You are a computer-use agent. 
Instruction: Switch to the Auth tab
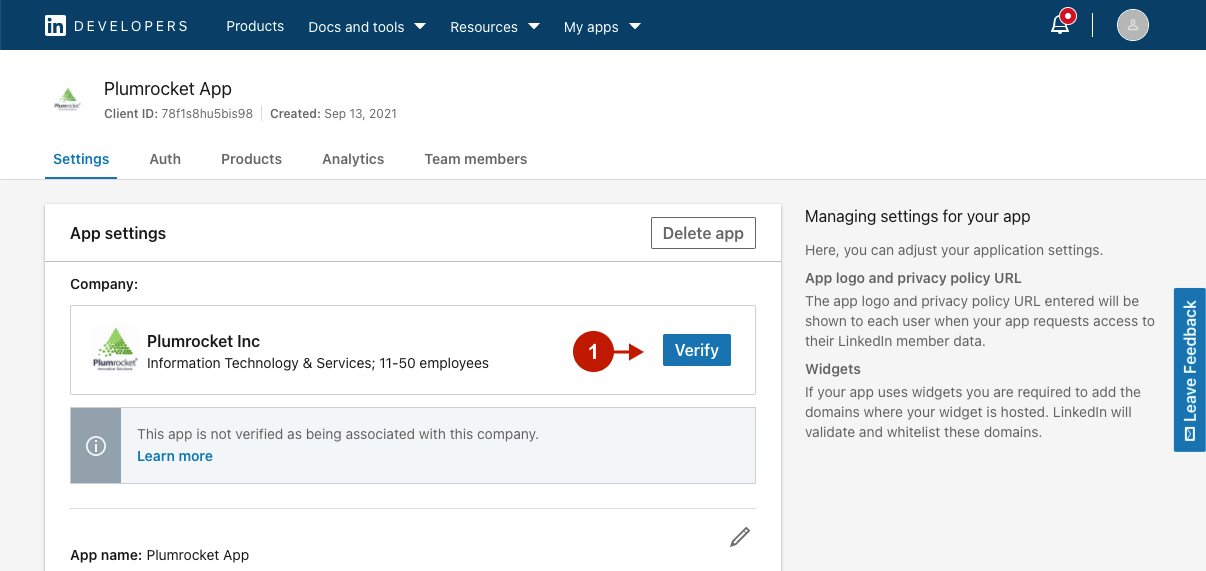pos(165,159)
